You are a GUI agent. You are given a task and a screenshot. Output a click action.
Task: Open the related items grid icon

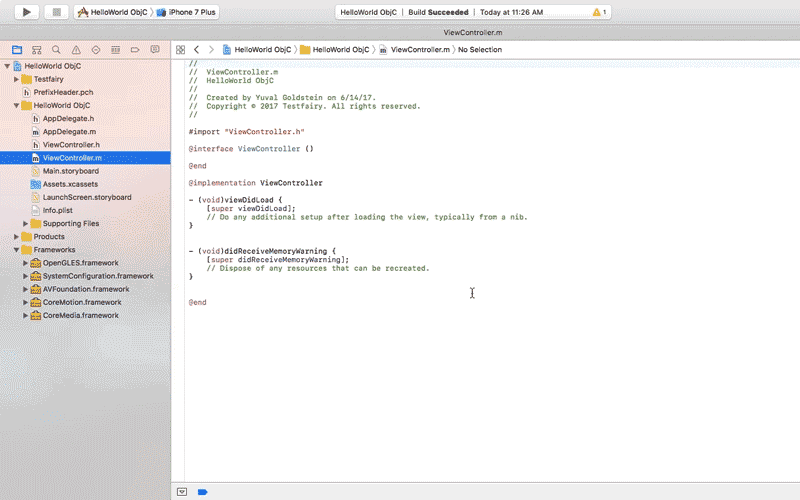point(180,49)
